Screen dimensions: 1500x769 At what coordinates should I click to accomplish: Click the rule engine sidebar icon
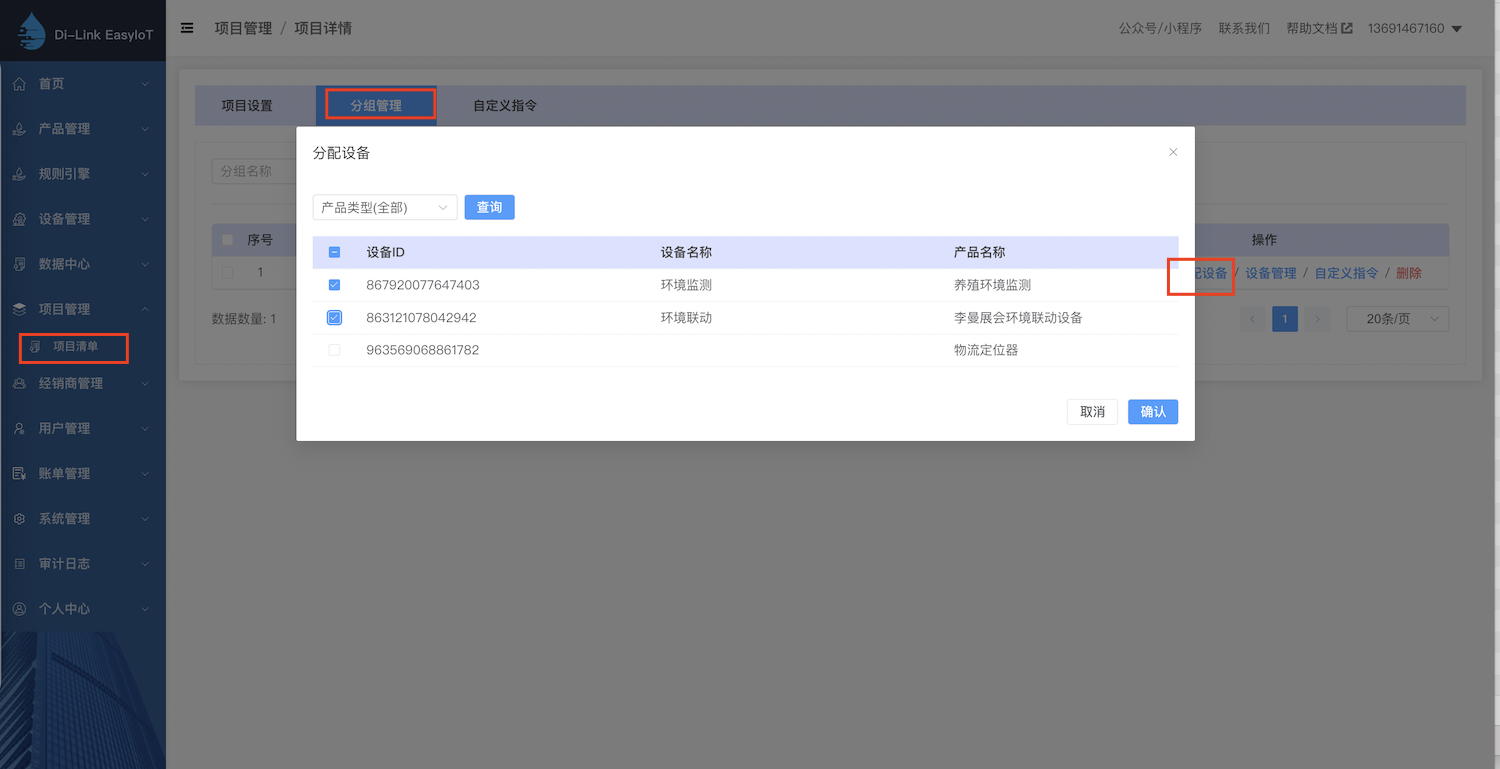pyautogui.click(x=19, y=174)
